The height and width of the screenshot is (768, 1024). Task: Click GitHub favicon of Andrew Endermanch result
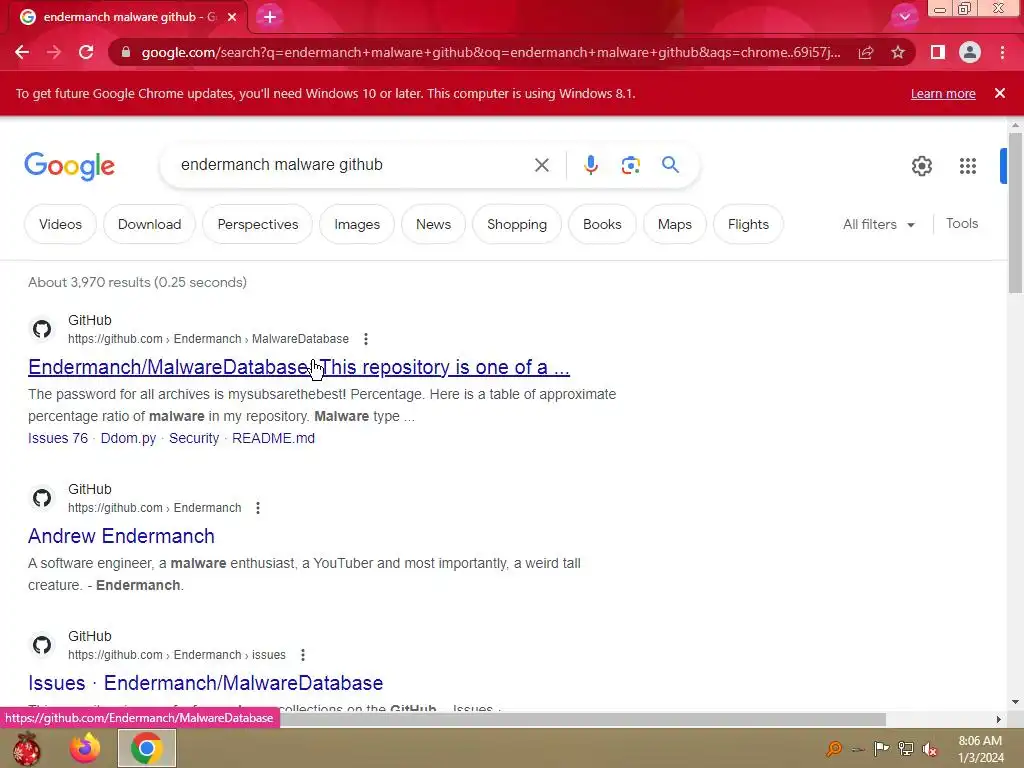pos(42,498)
